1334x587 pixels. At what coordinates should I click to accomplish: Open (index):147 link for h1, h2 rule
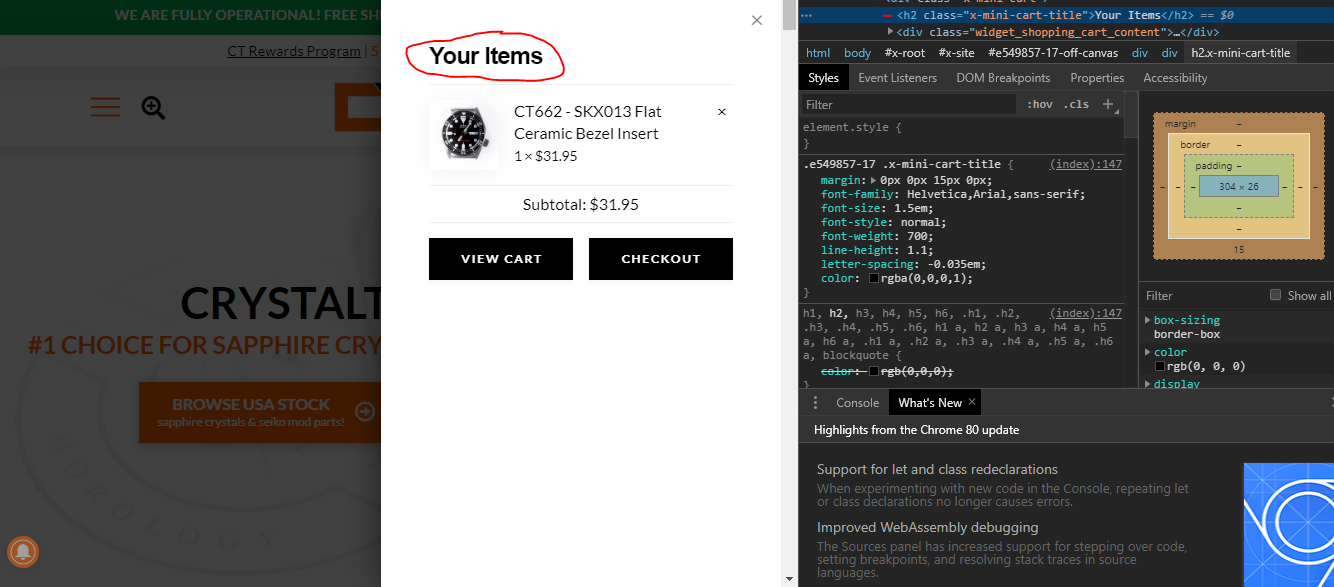pyautogui.click(x=1086, y=313)
